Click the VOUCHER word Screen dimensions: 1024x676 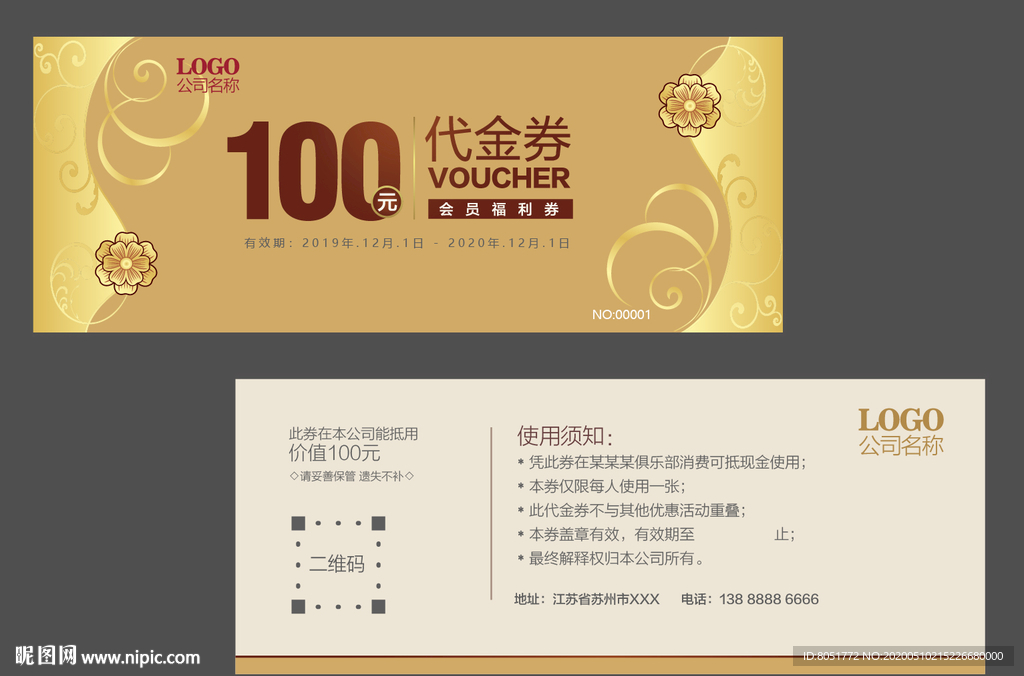tap(499, 178)
